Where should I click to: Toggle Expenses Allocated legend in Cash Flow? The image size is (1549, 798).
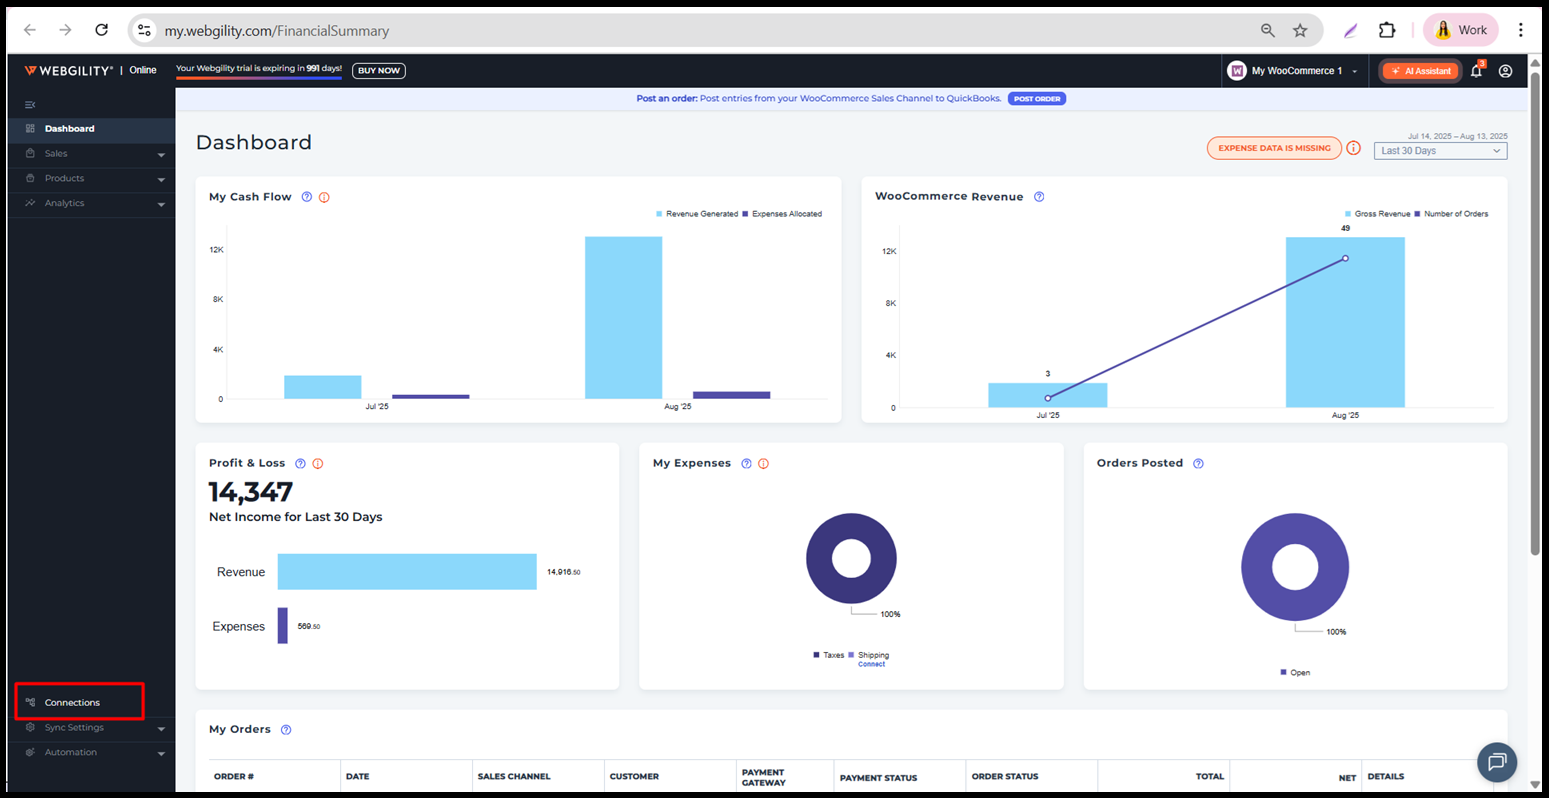coord(782,214)
